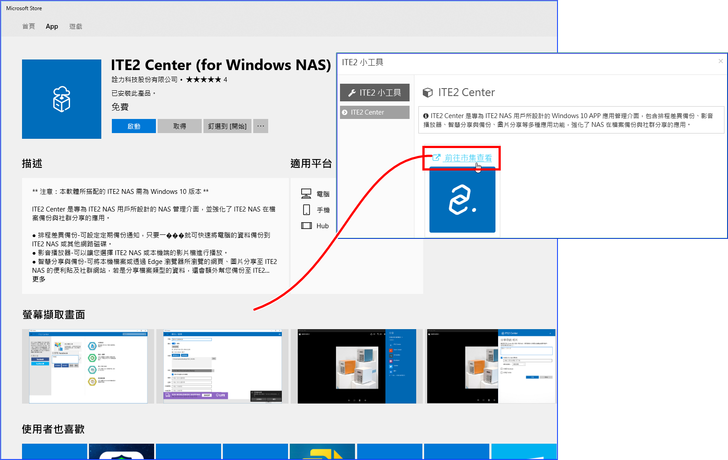
Task: Open the fourth screenshot thumbnail with white dialog
Action: tap(491, 366)
